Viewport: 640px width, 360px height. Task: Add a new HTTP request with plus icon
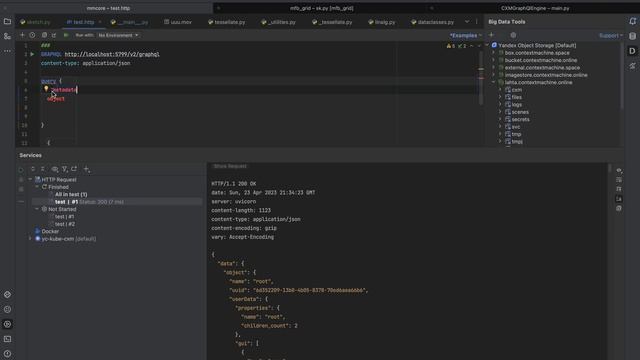(x=22, y=35)
